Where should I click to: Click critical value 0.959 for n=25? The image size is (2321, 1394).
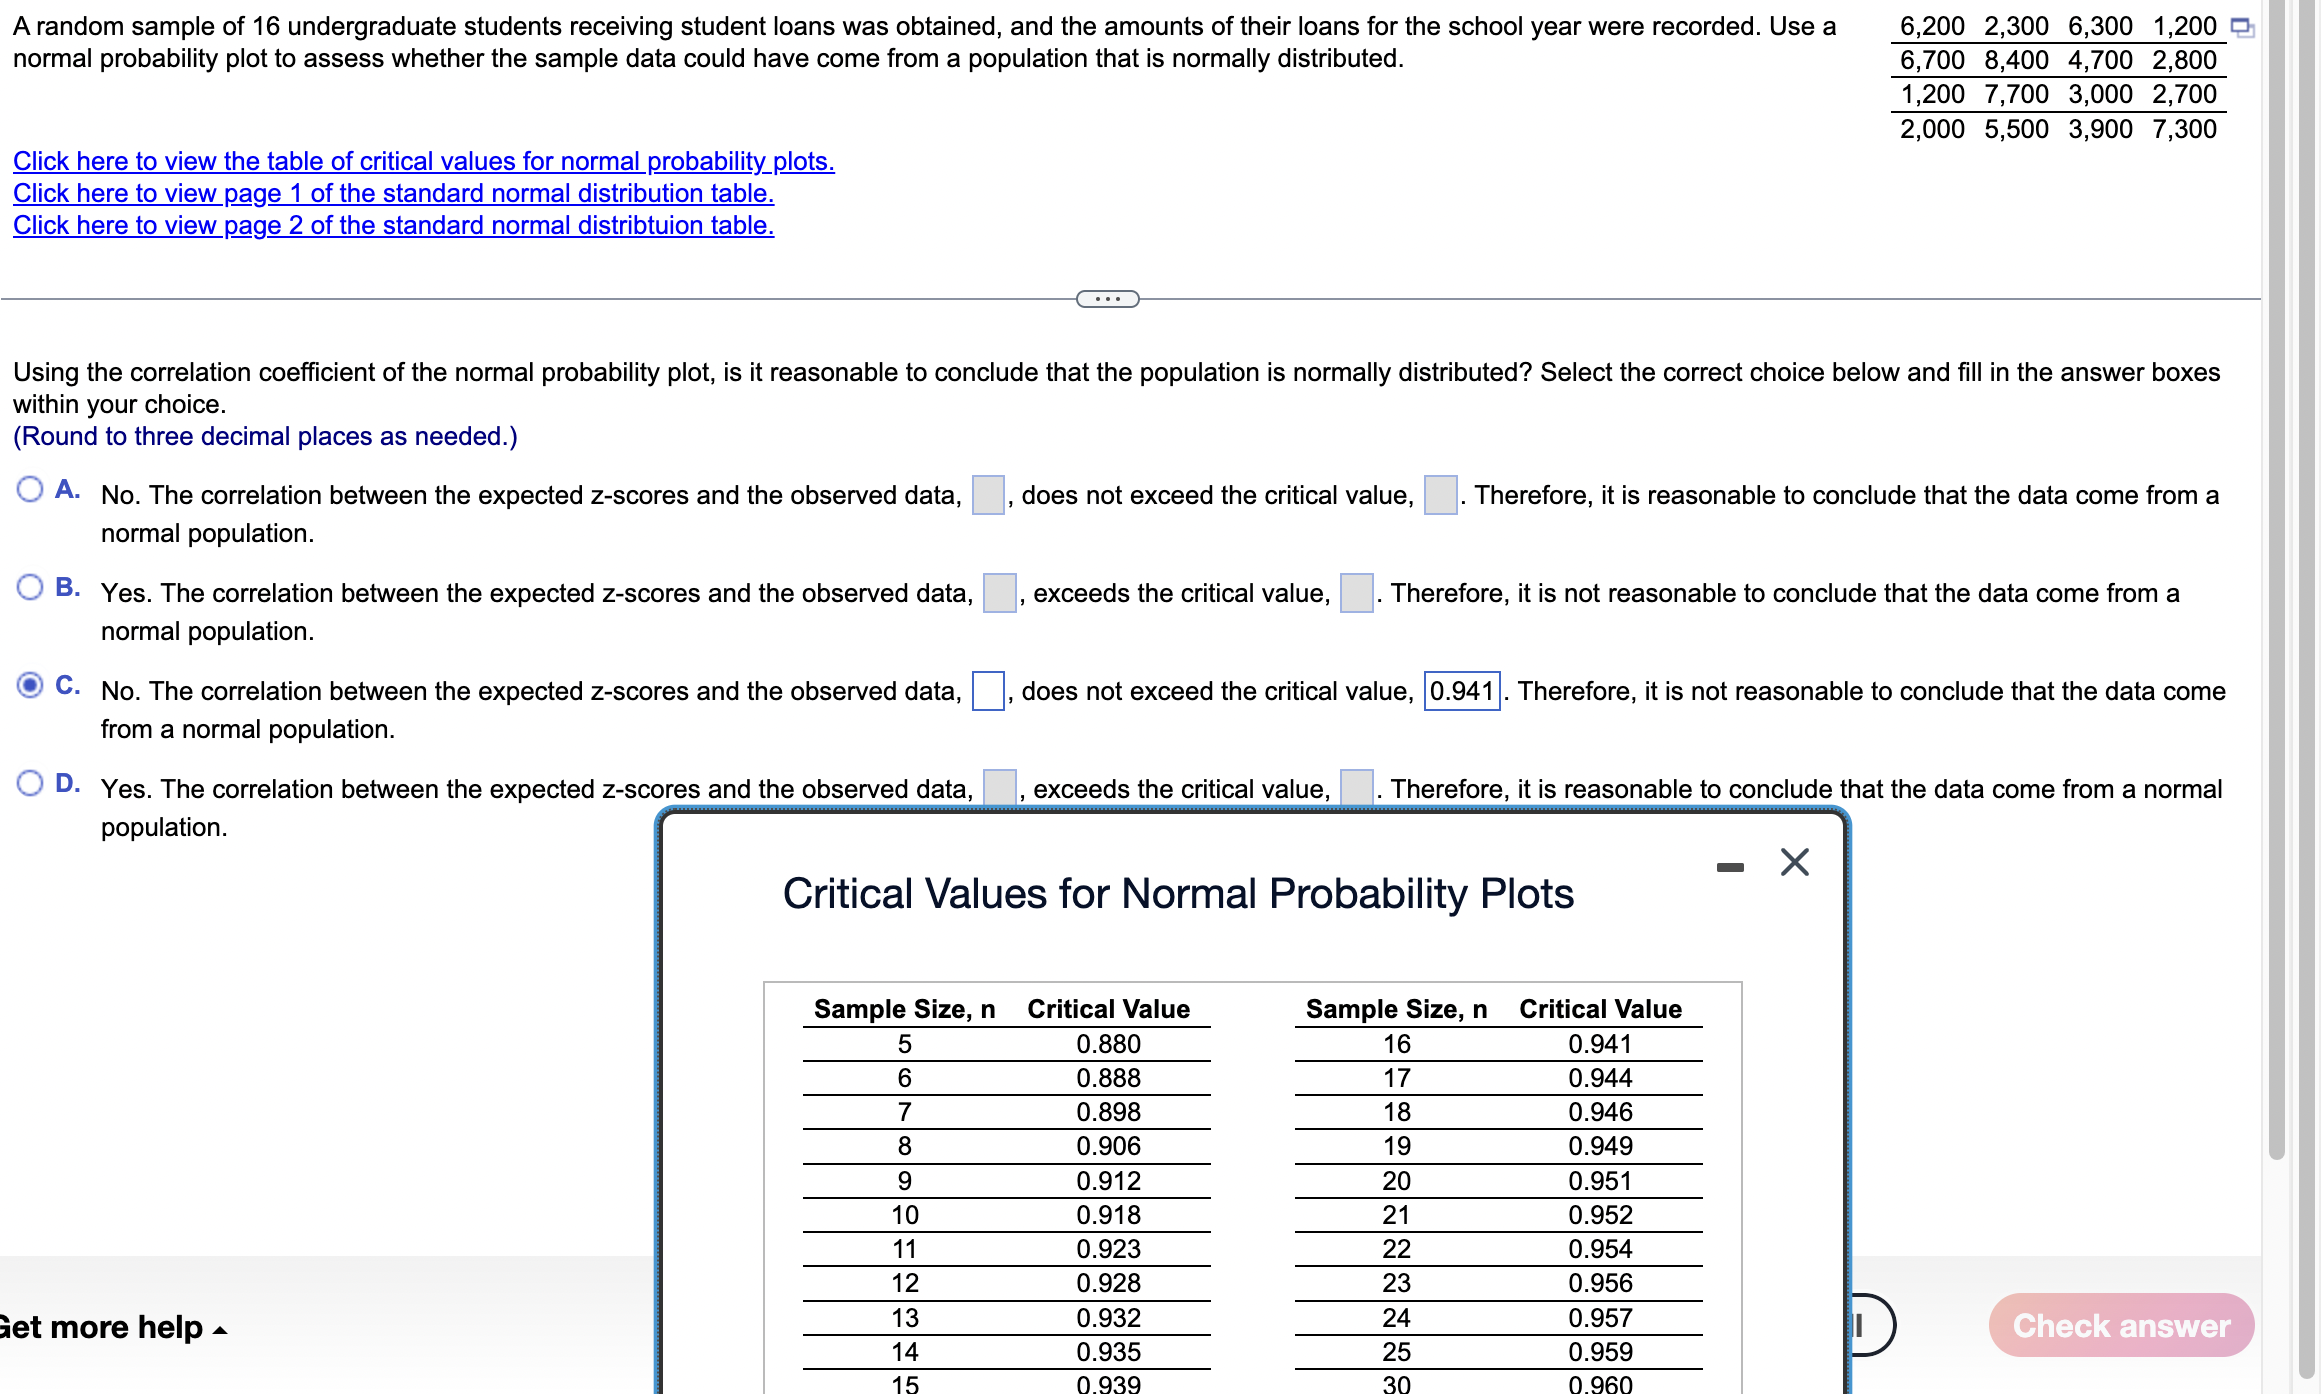pos(1600,1352)
